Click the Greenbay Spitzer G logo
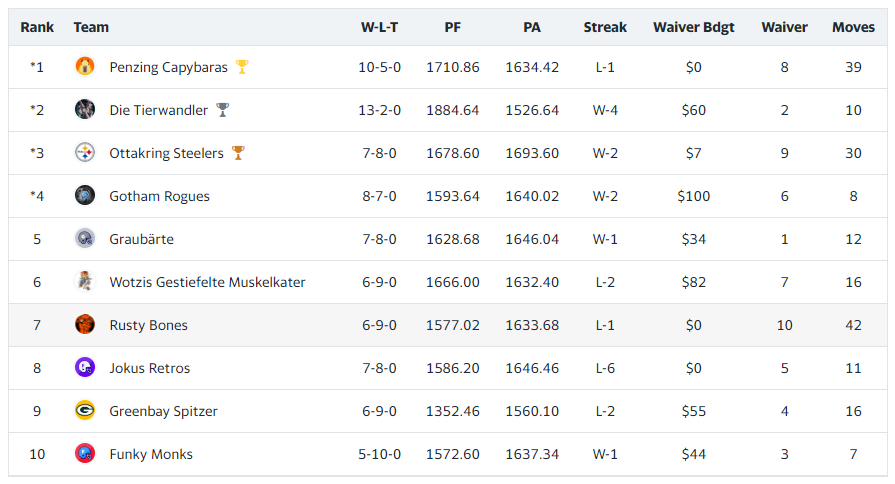895x484 pixels. pyautogui.click(x=85, y=410)
